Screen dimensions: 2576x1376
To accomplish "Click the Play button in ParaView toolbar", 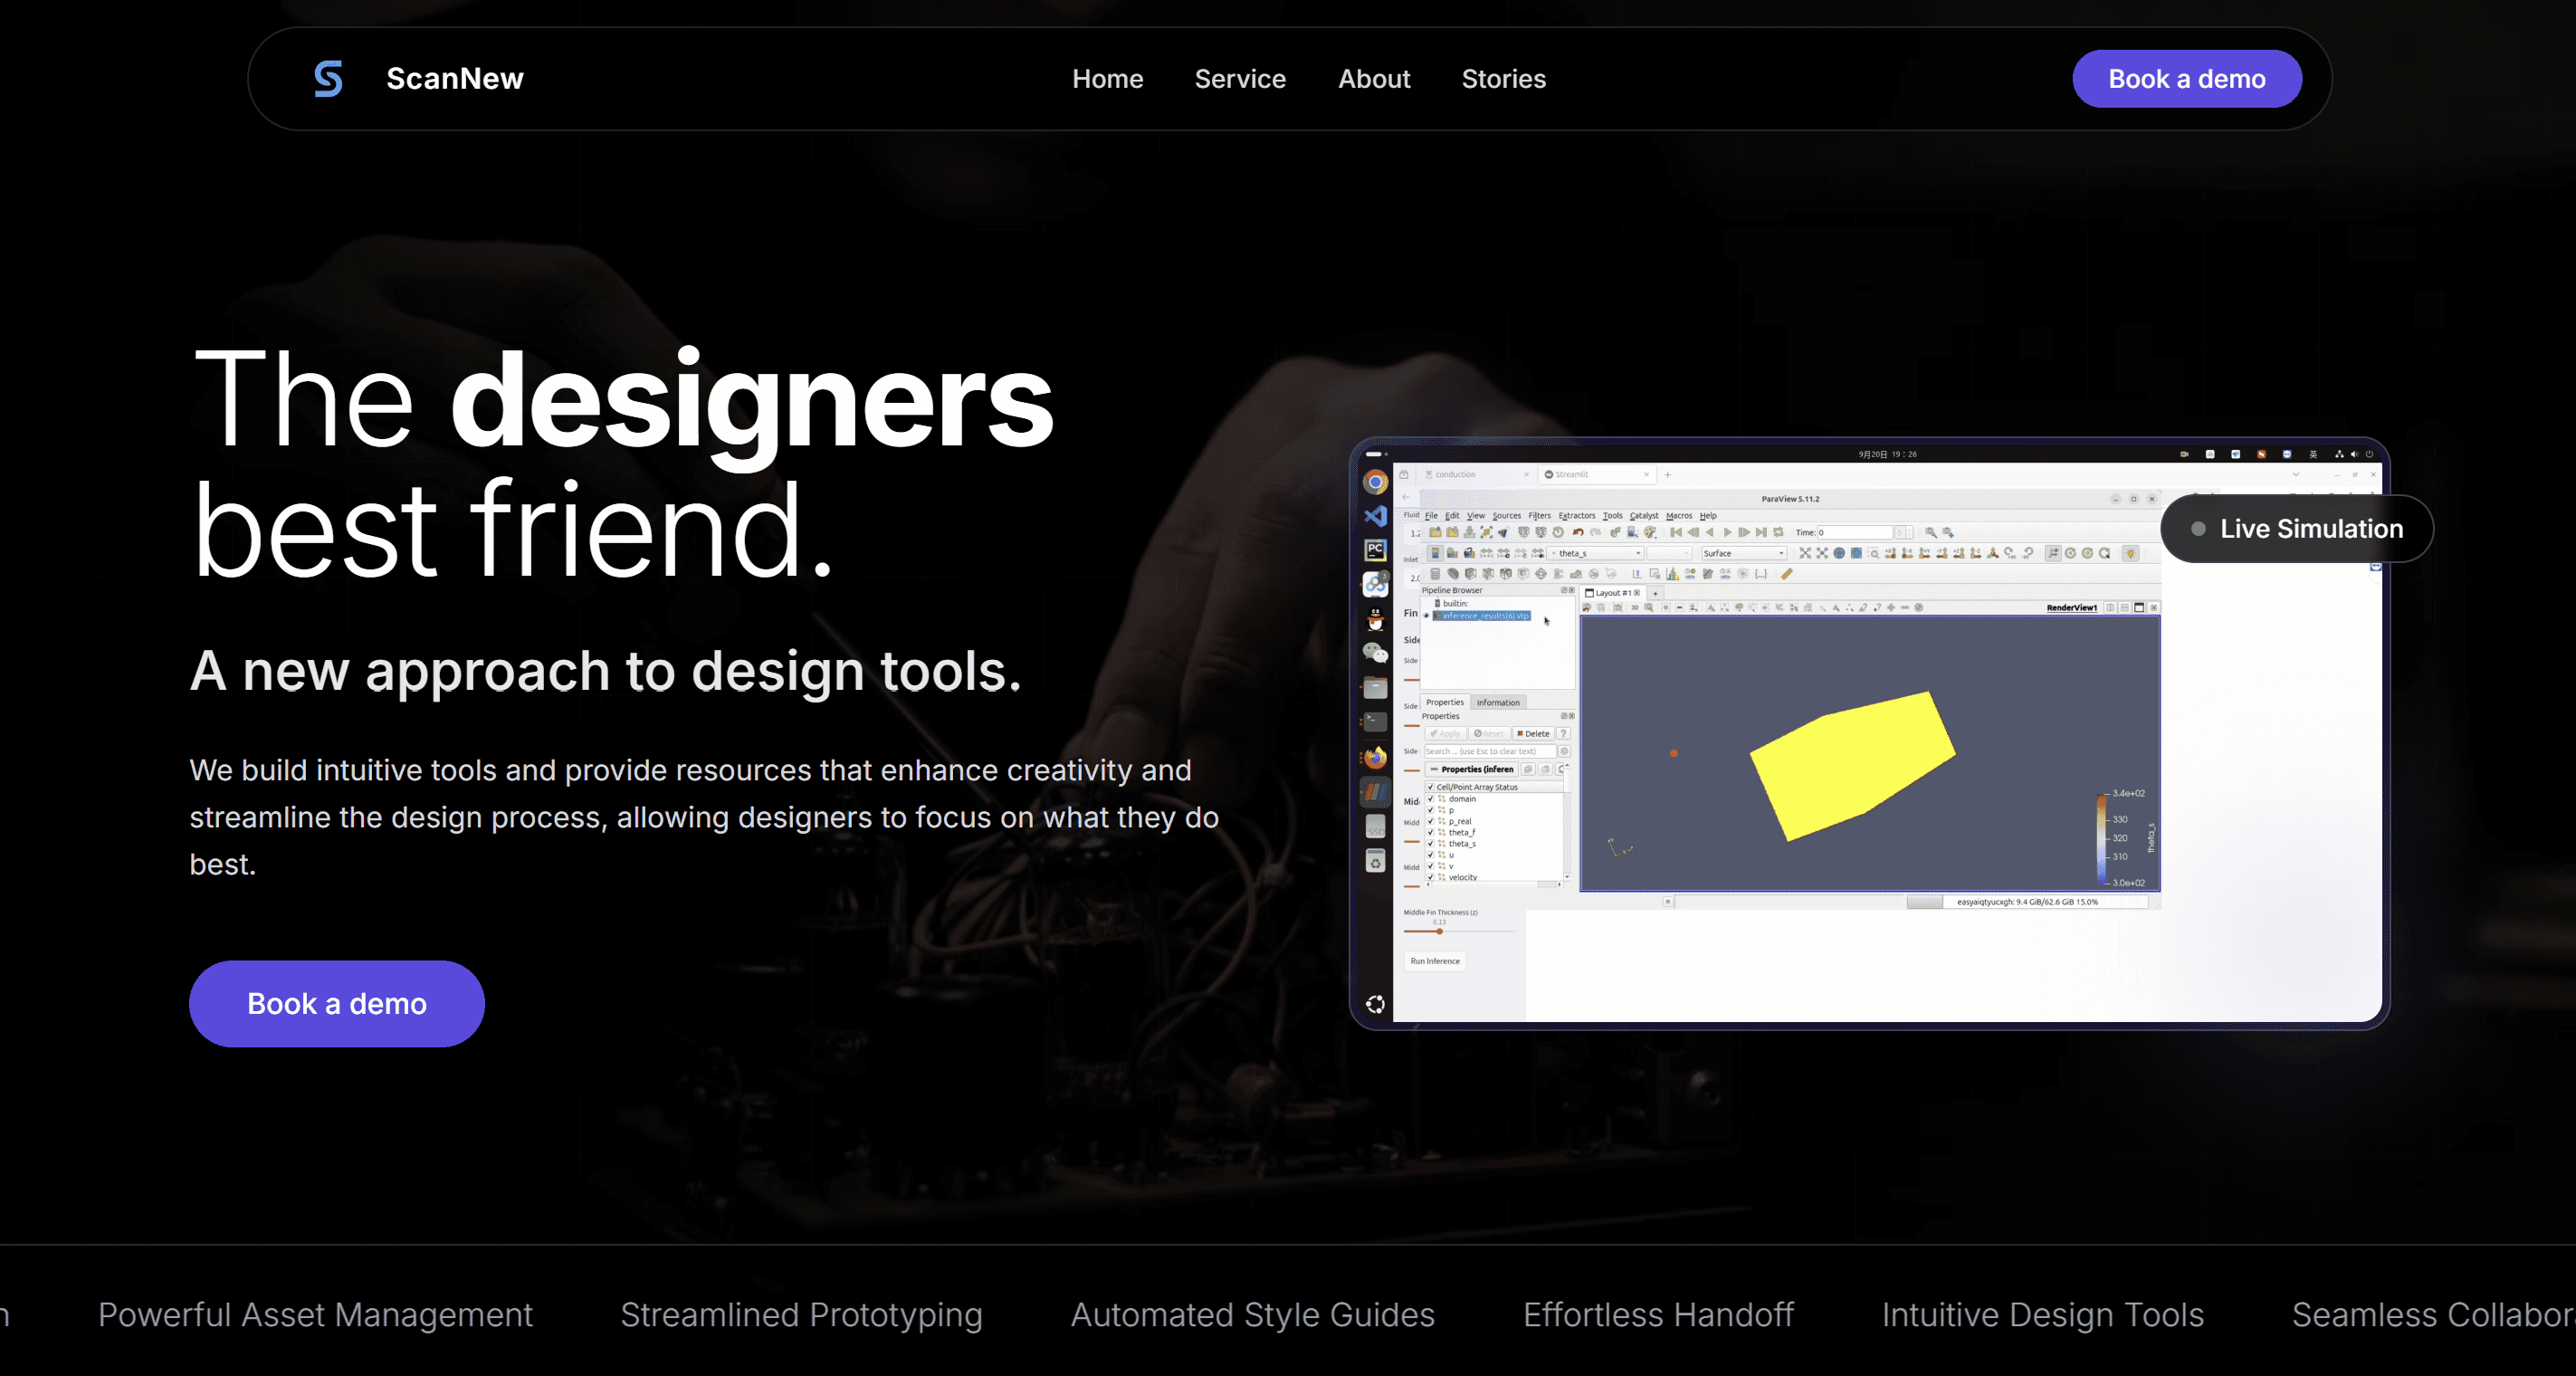I will pos(1727,532).
